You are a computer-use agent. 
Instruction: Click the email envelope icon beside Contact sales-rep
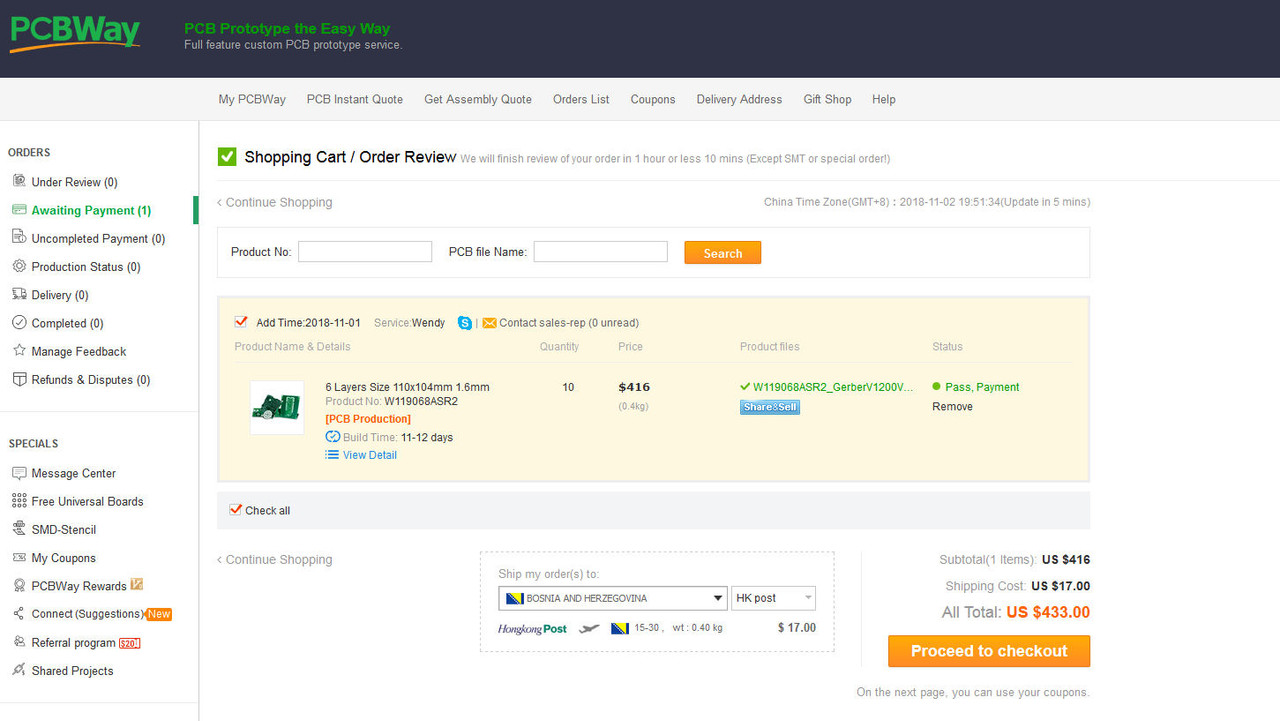point(489,323)
